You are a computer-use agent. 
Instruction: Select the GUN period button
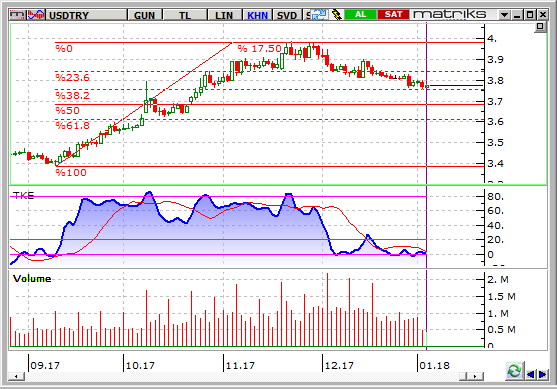[145, 15]
